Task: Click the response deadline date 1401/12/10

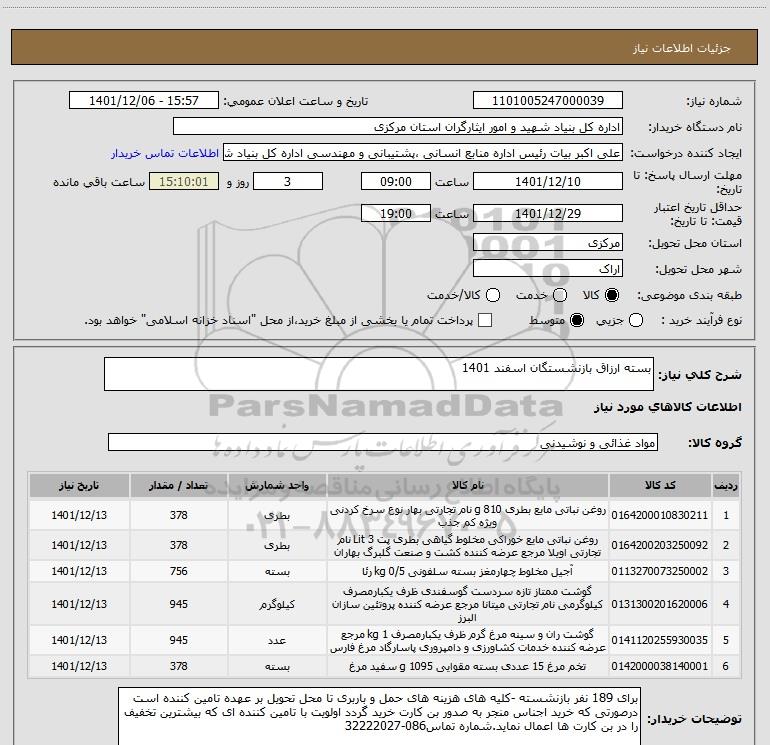Action: coord(548,182)
